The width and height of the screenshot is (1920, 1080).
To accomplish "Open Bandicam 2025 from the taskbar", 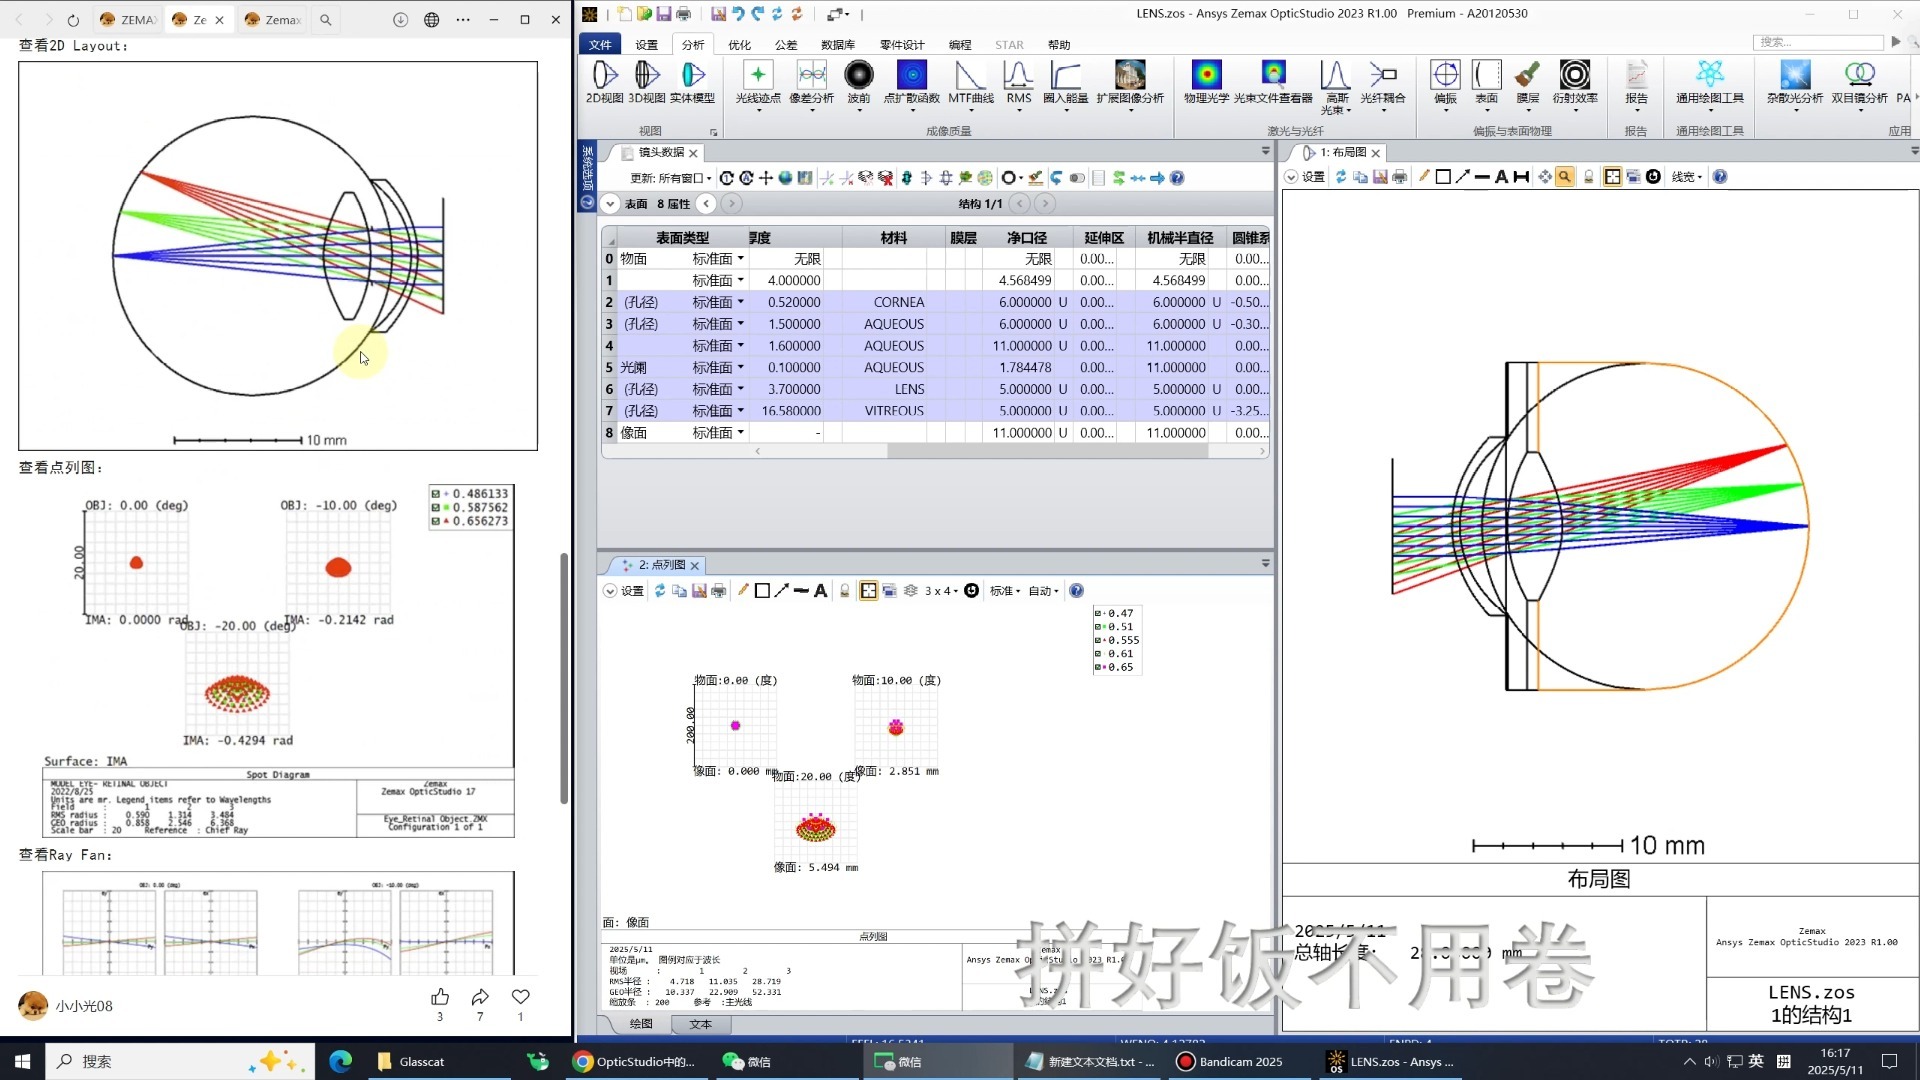I will tap(1230, 1062).
